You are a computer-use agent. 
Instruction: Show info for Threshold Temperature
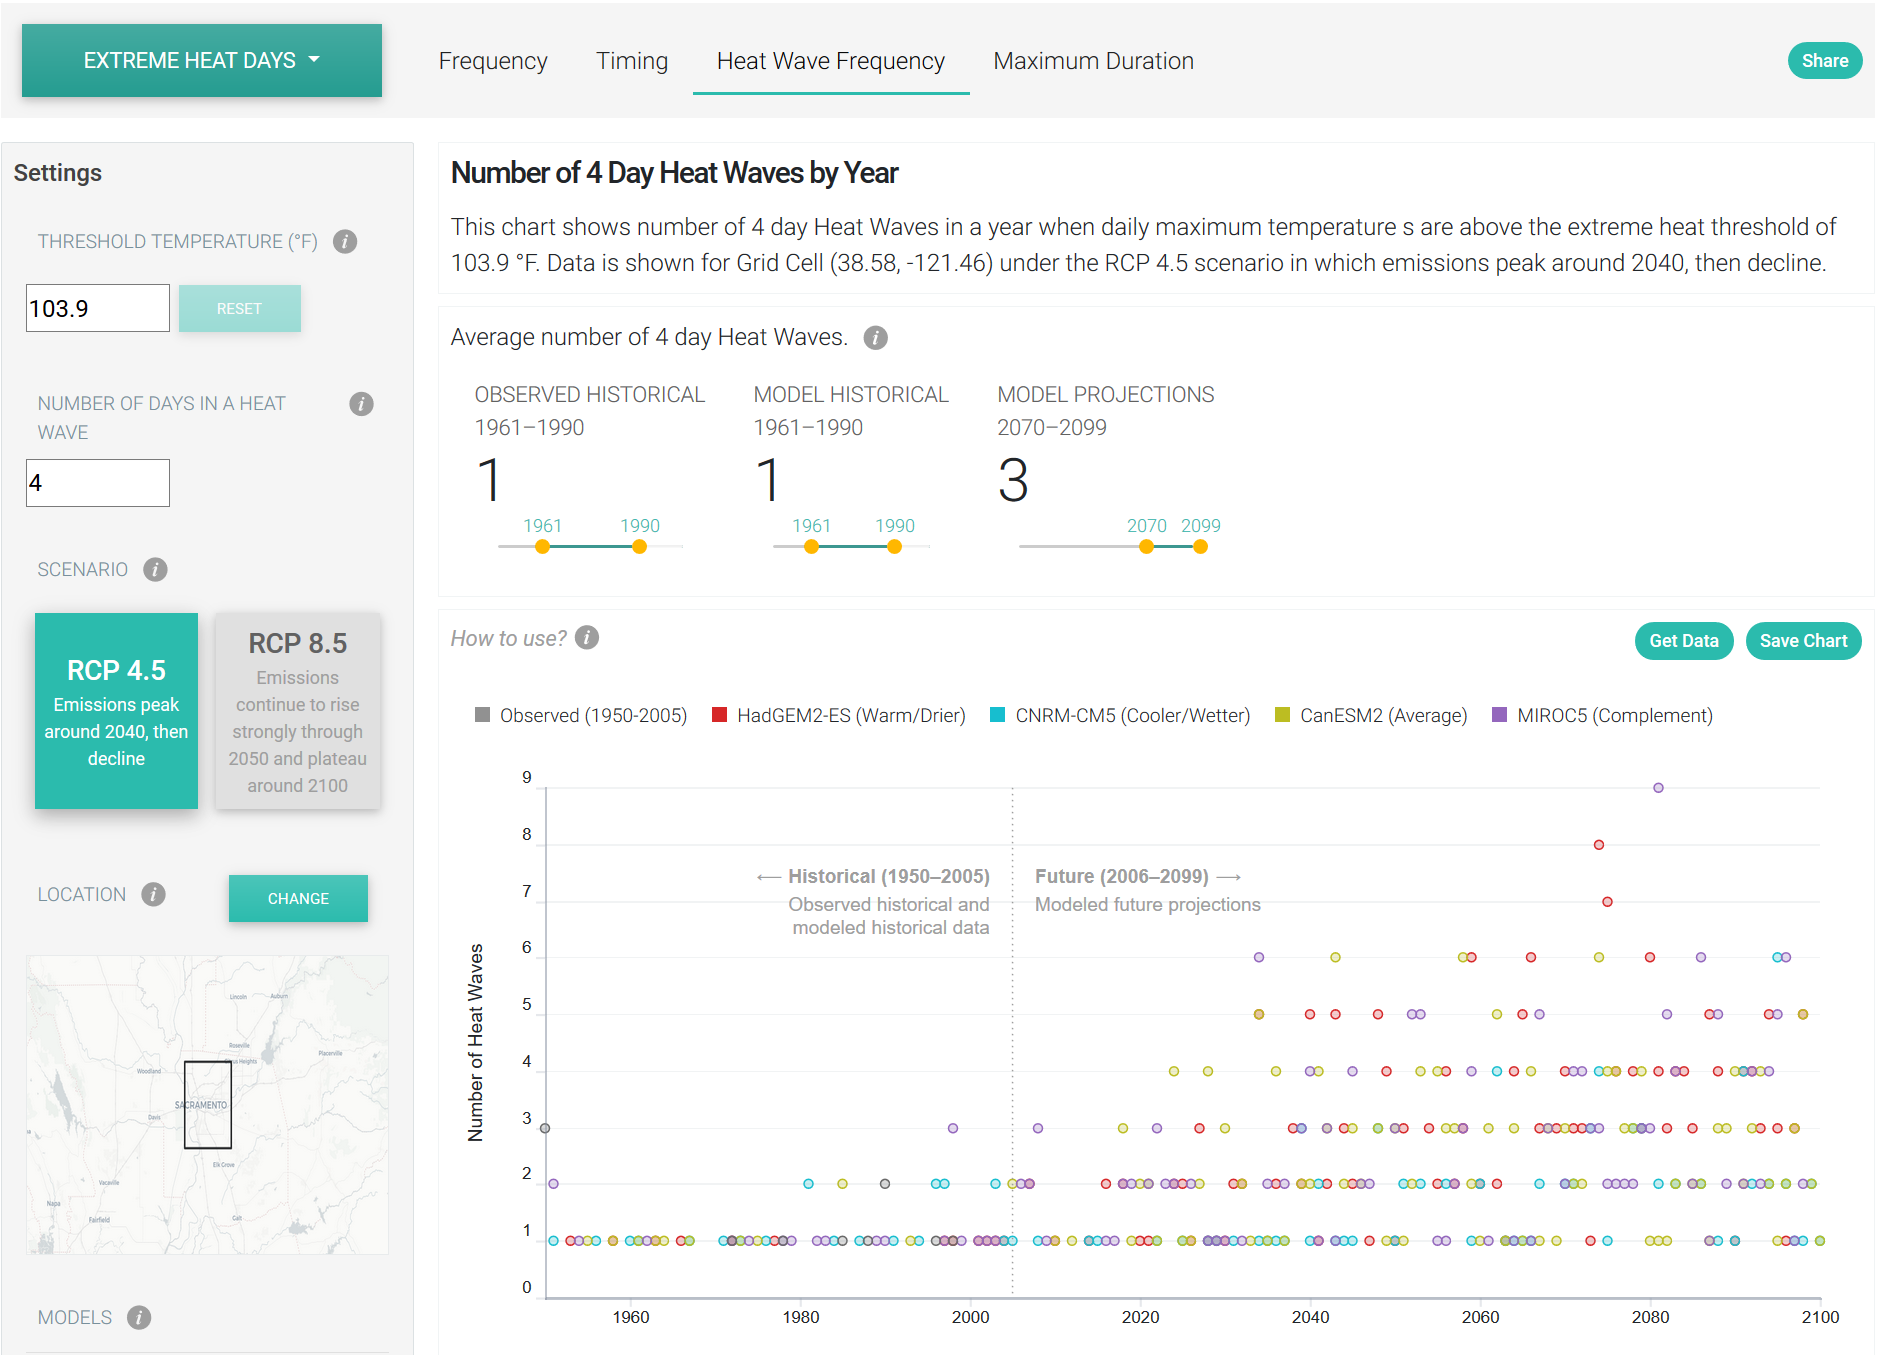click(x=345, y=242)
